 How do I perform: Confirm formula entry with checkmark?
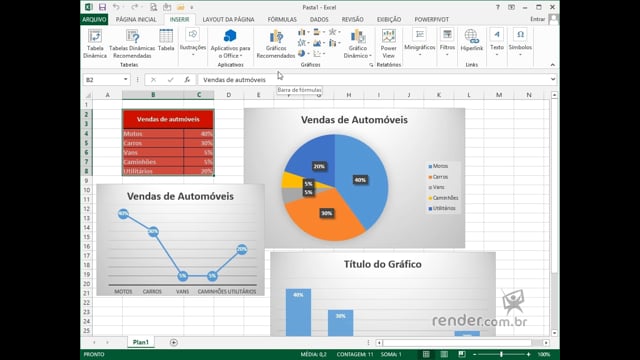click(x=170, y=80)
